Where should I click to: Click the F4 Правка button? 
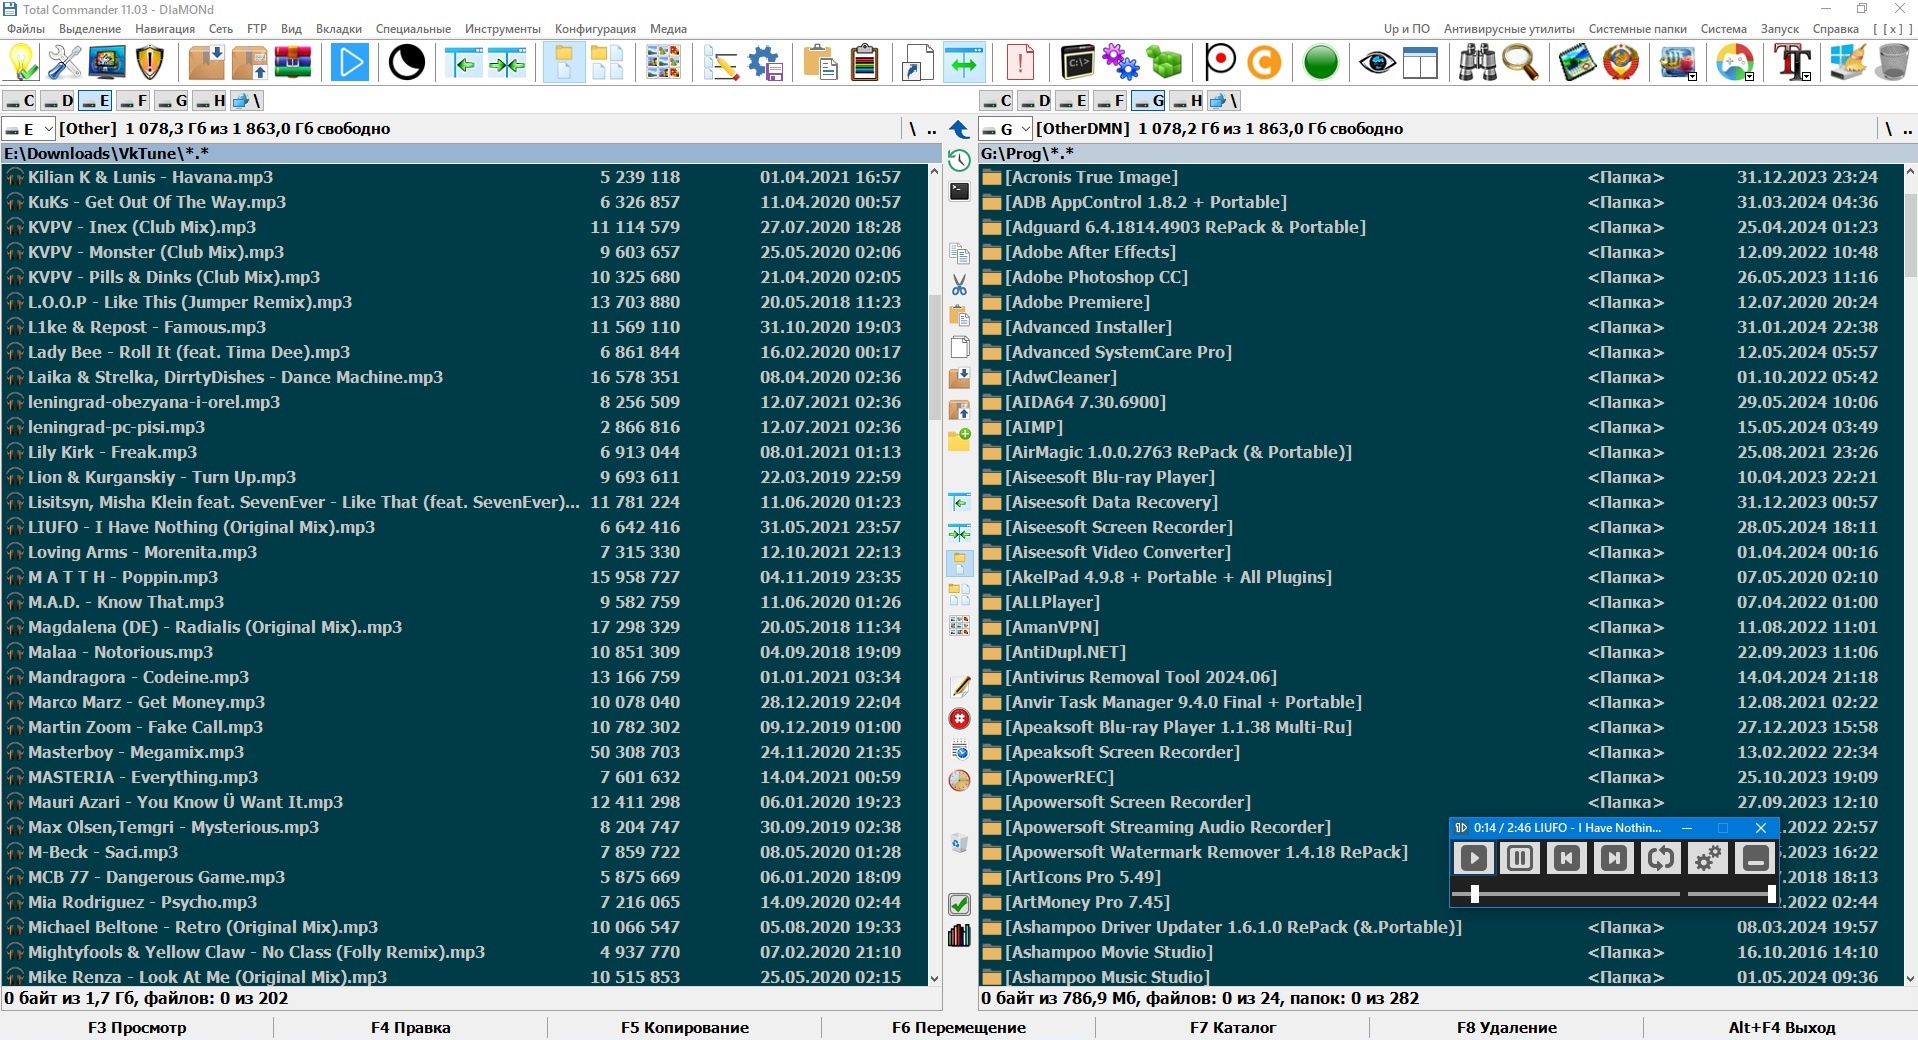point(410,1027)
